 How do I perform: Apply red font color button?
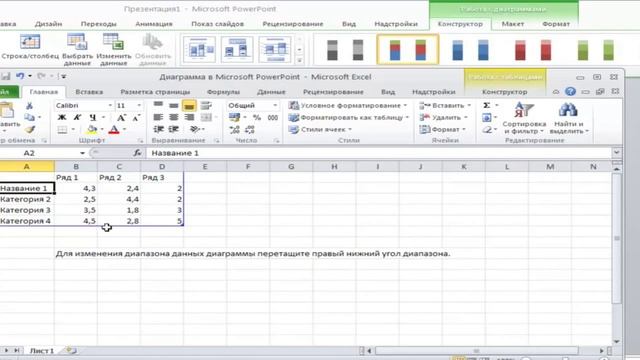[114, 130]
